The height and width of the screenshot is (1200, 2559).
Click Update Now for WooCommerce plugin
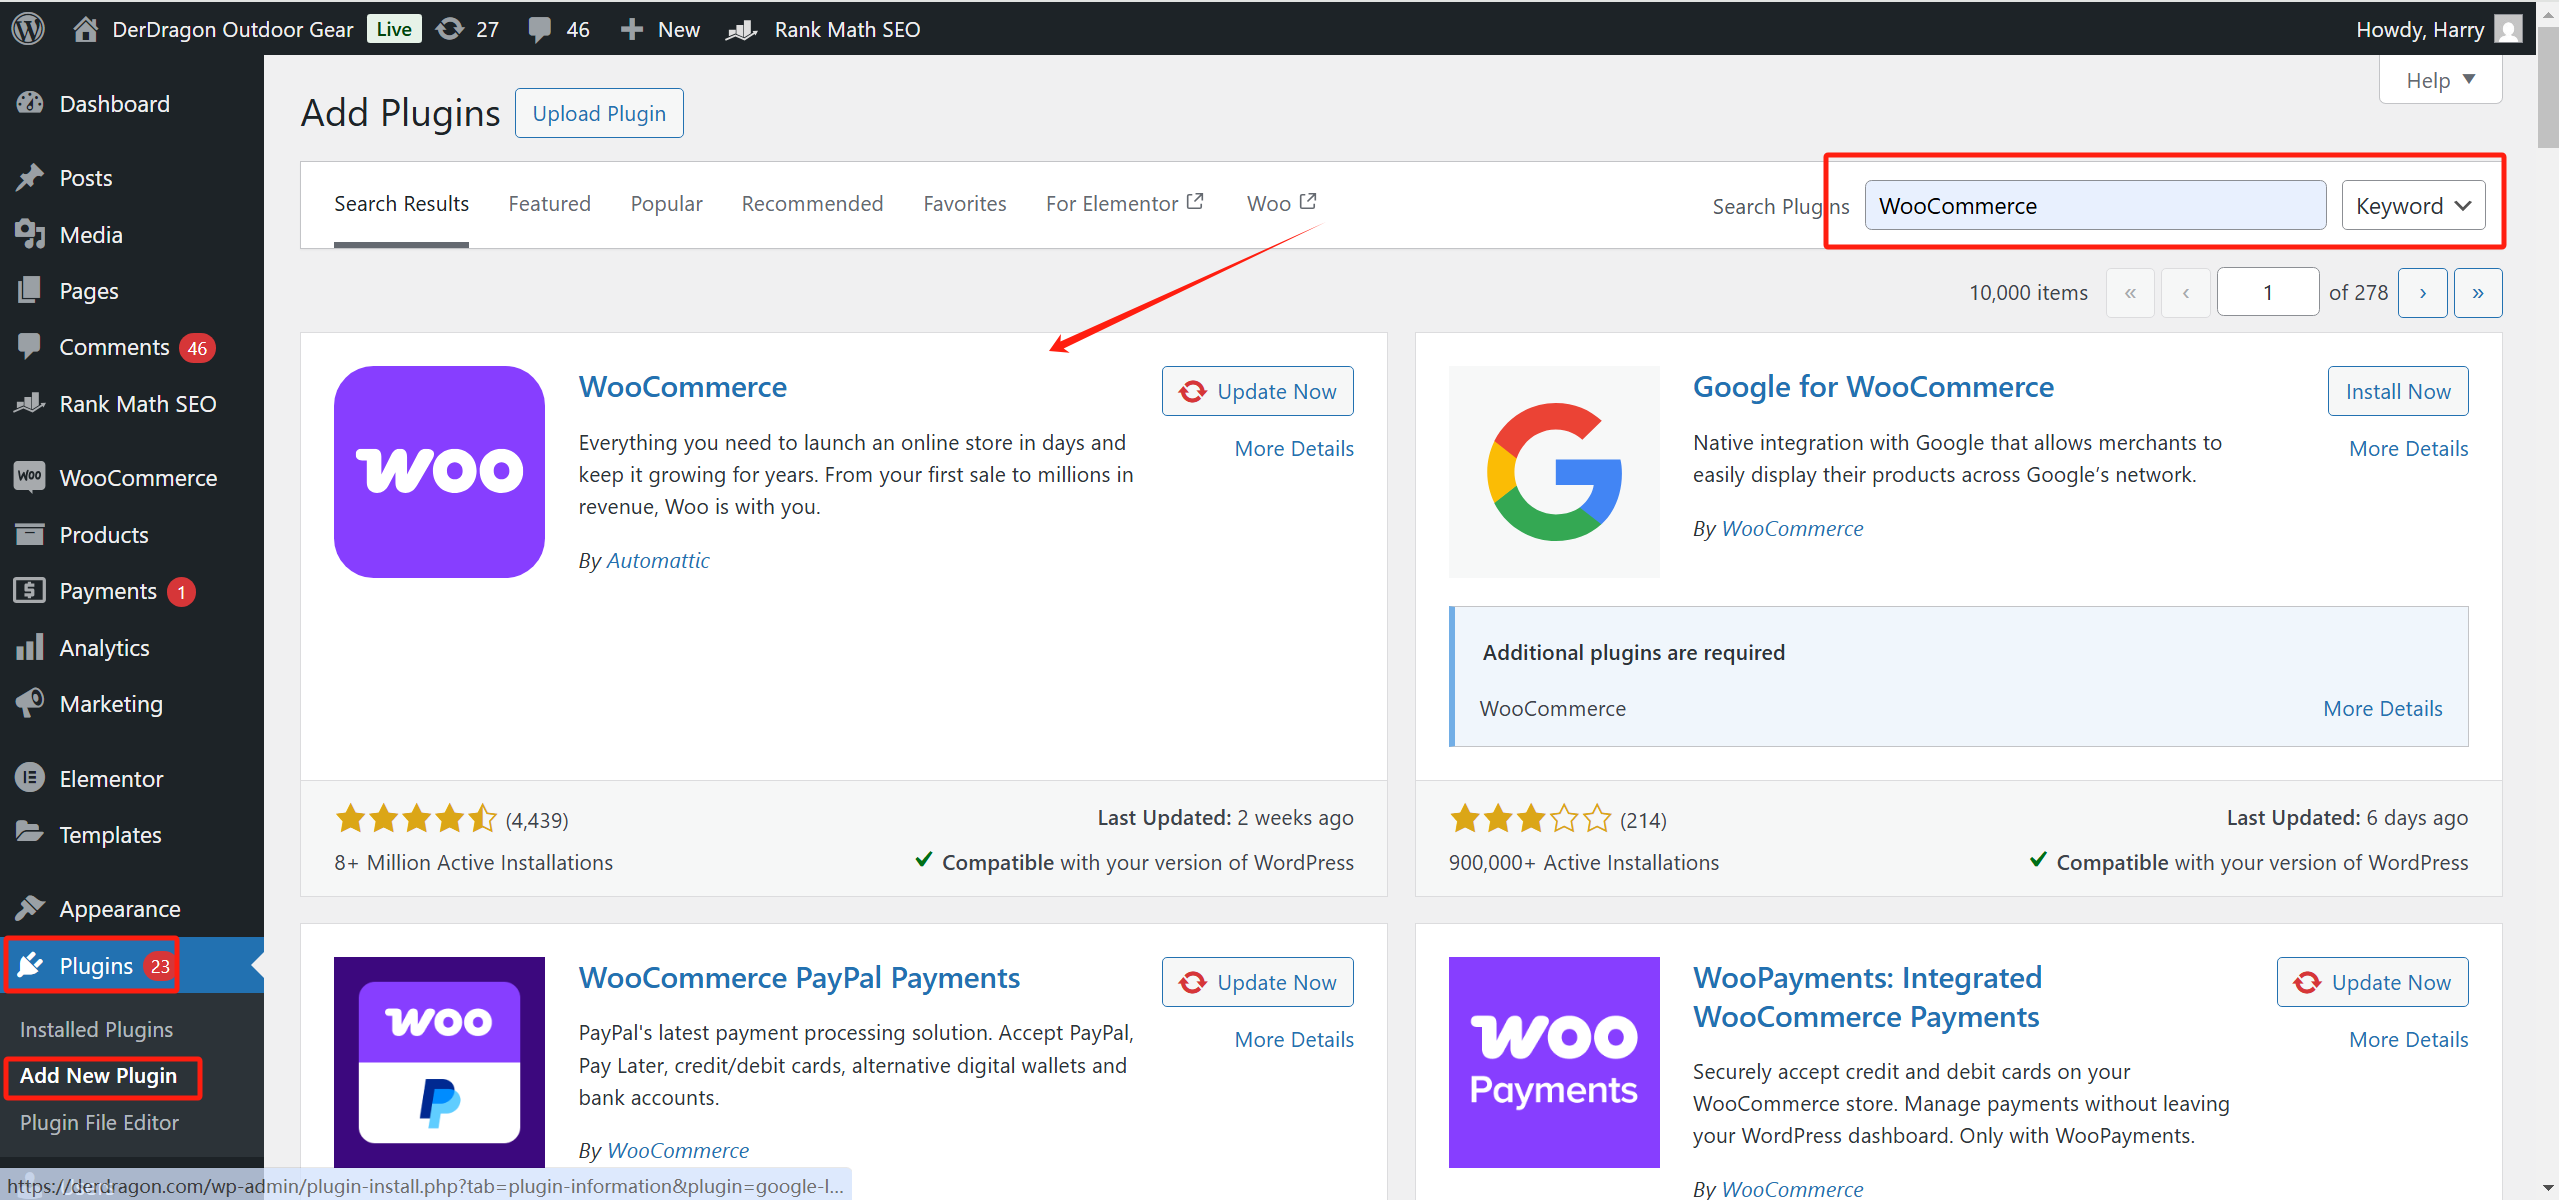tap(1257, 391)
